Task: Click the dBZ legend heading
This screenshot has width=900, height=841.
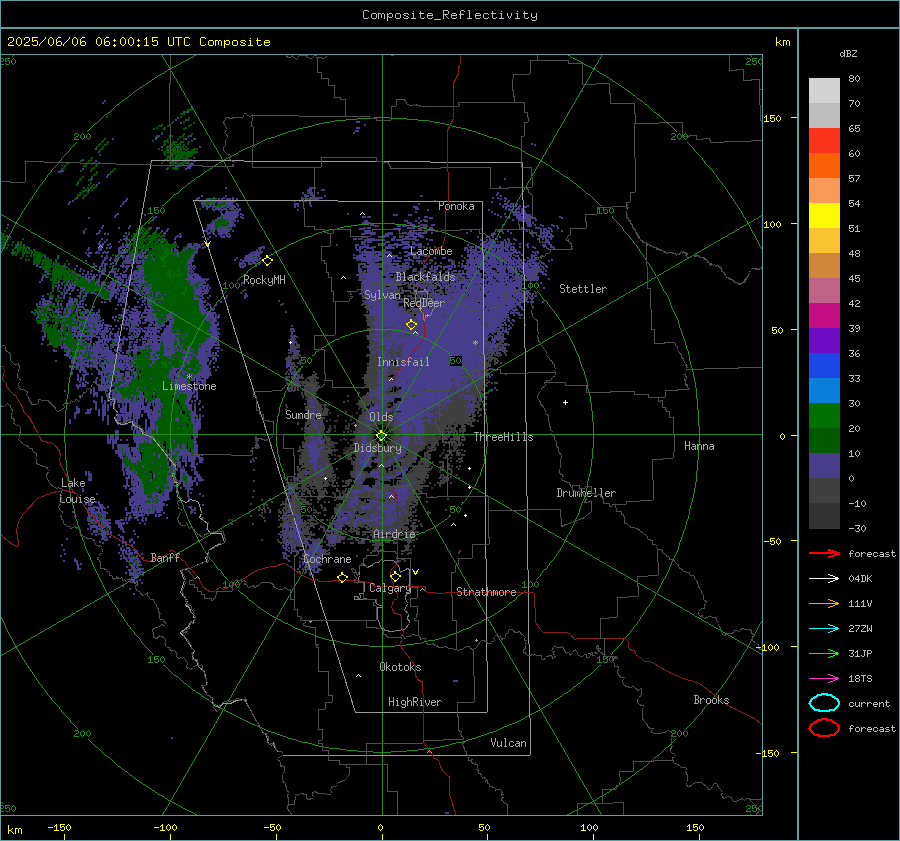Action: tap(848, 53)
